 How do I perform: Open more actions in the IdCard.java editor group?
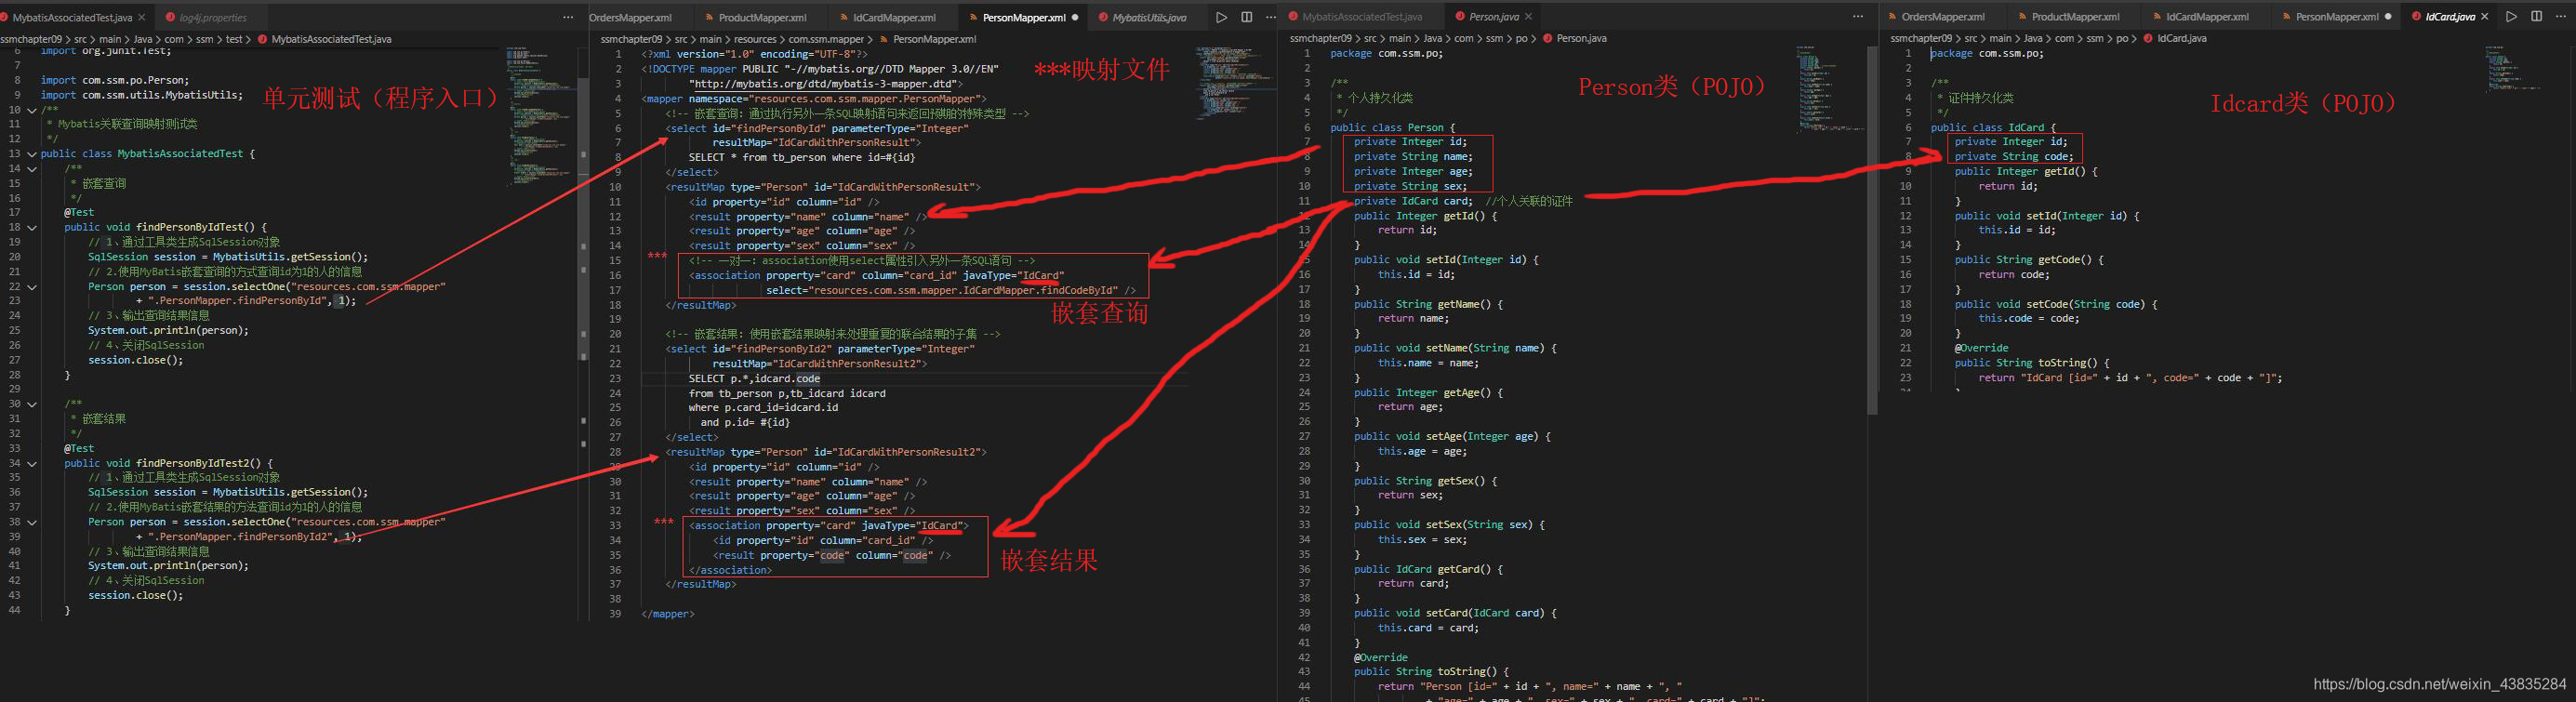[2561, 16]
